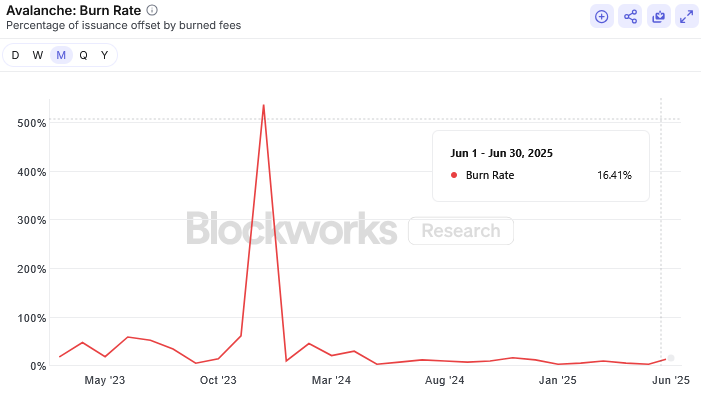This screenshot has width=701, height=397.
Task: Click the info icon beside Burn Rate title
Action: [x=152, y=10]
